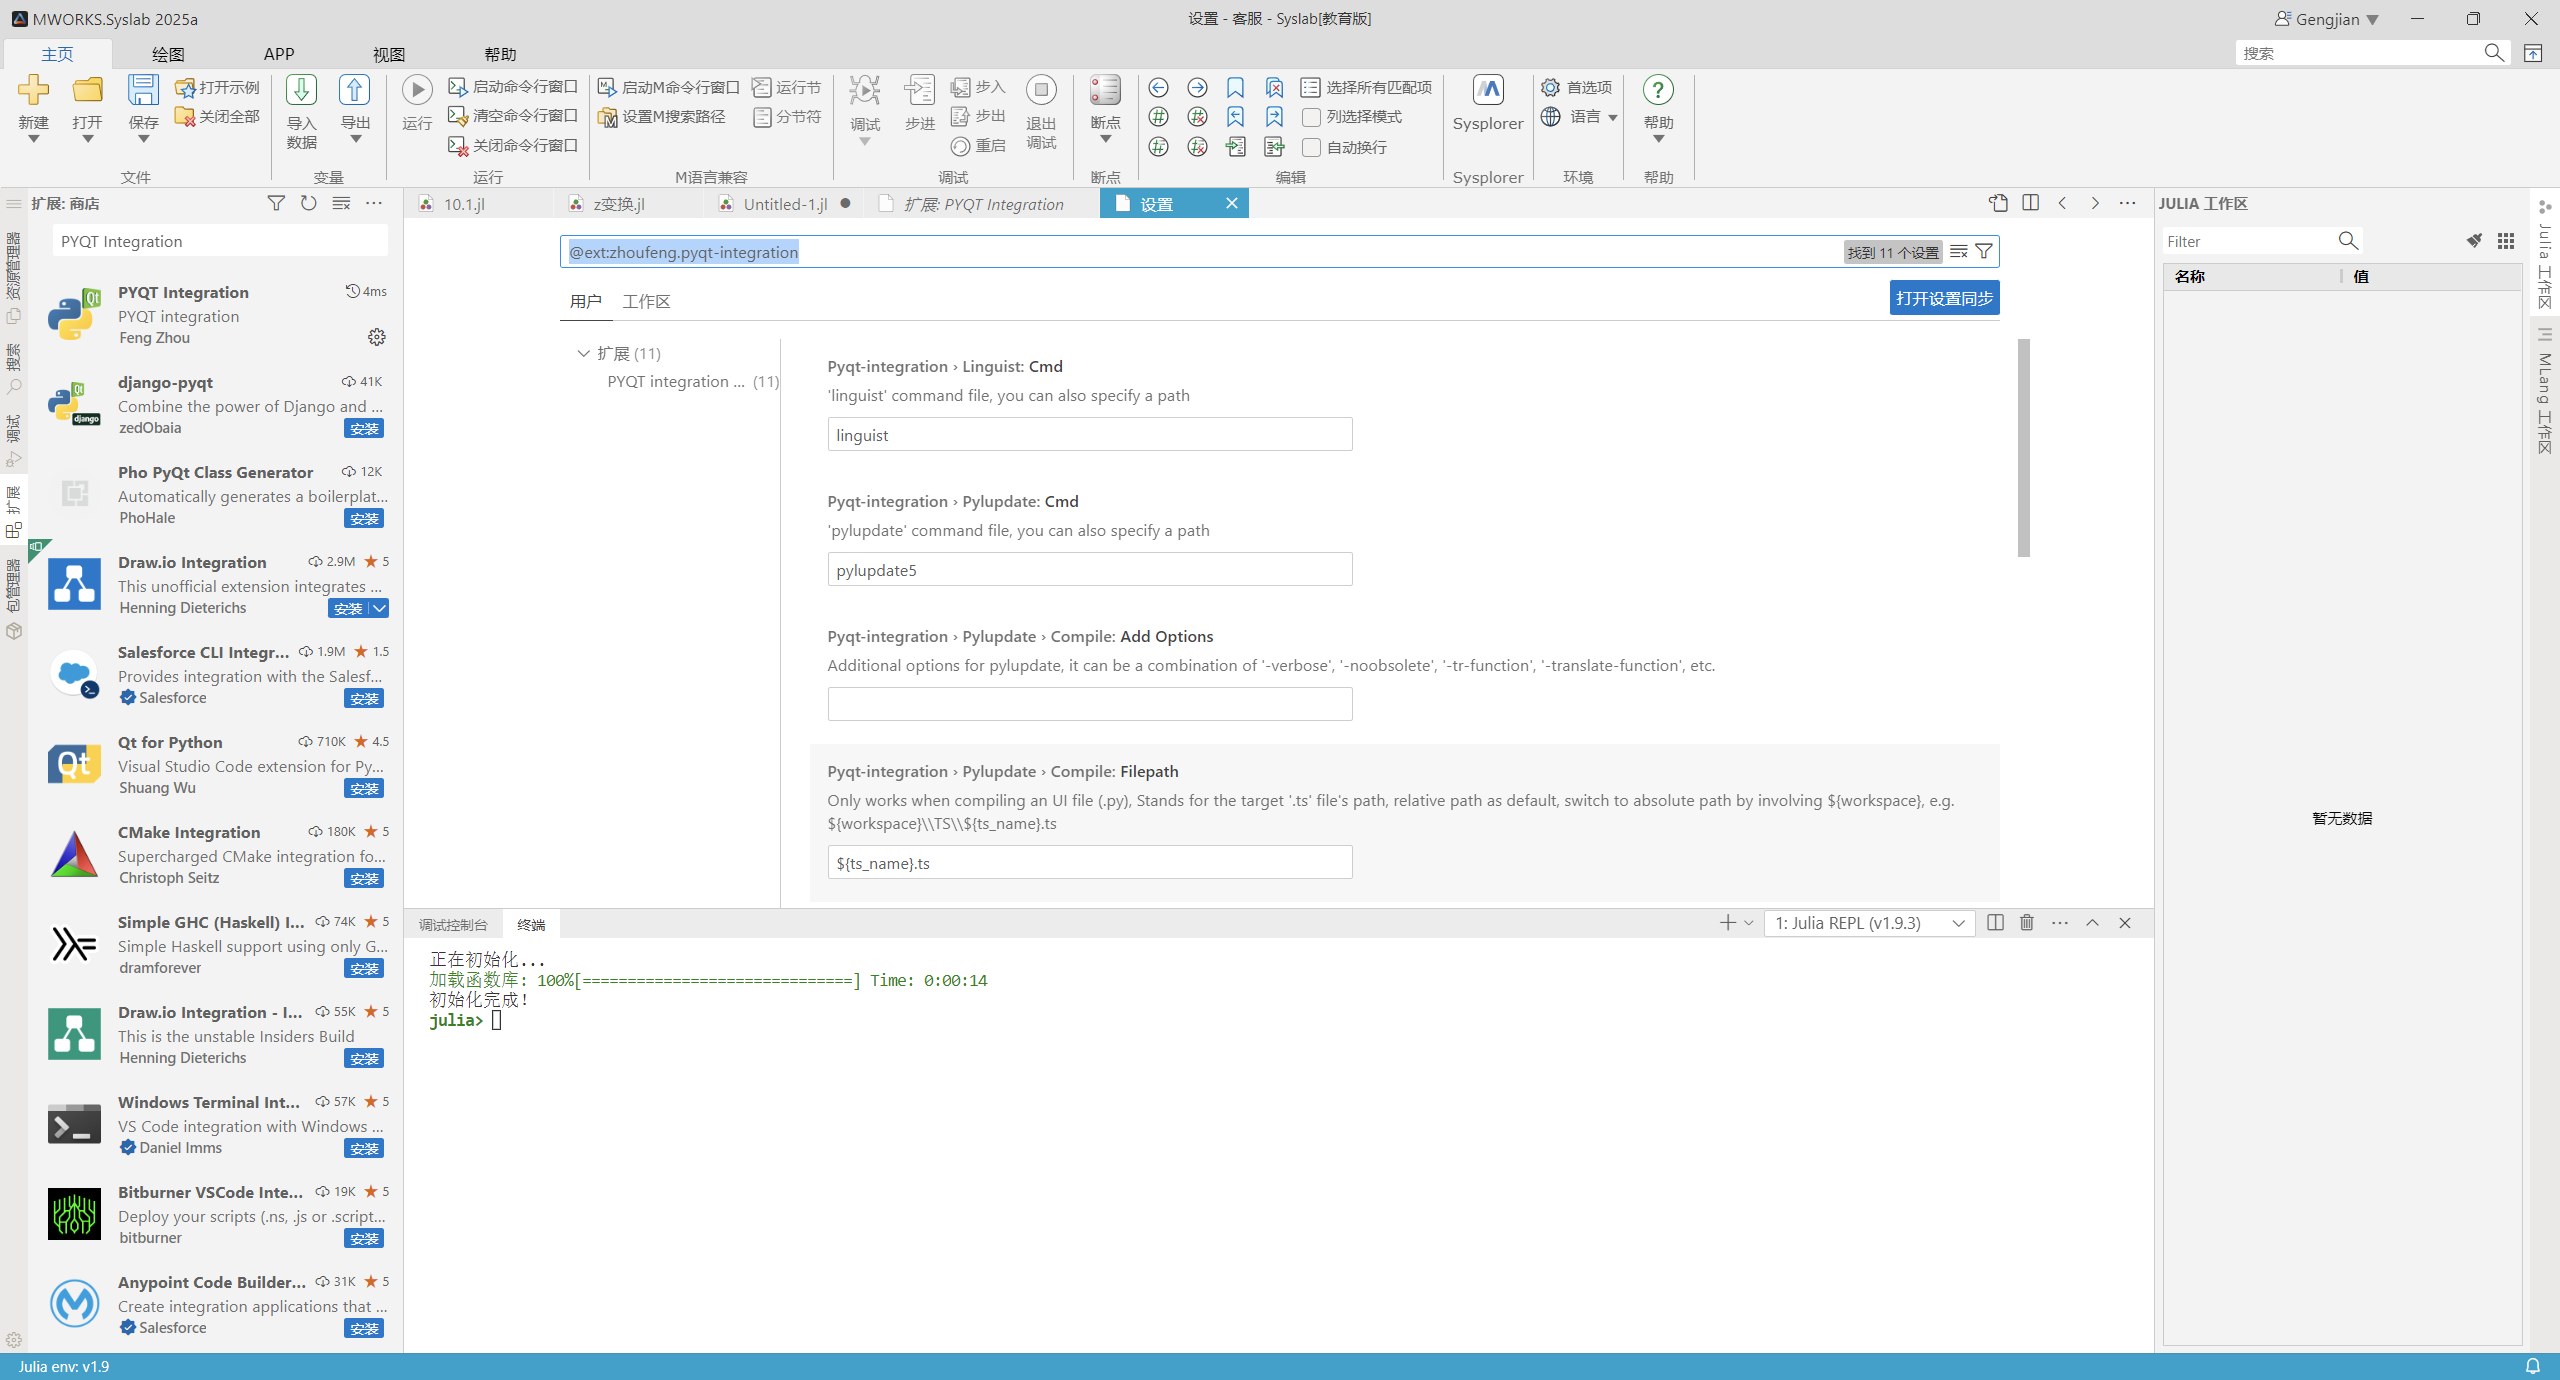Viewport: 2560px width, 1380px height.
Task: Click the Linguist Cmd input field
Action: (x=1090, y=434)
